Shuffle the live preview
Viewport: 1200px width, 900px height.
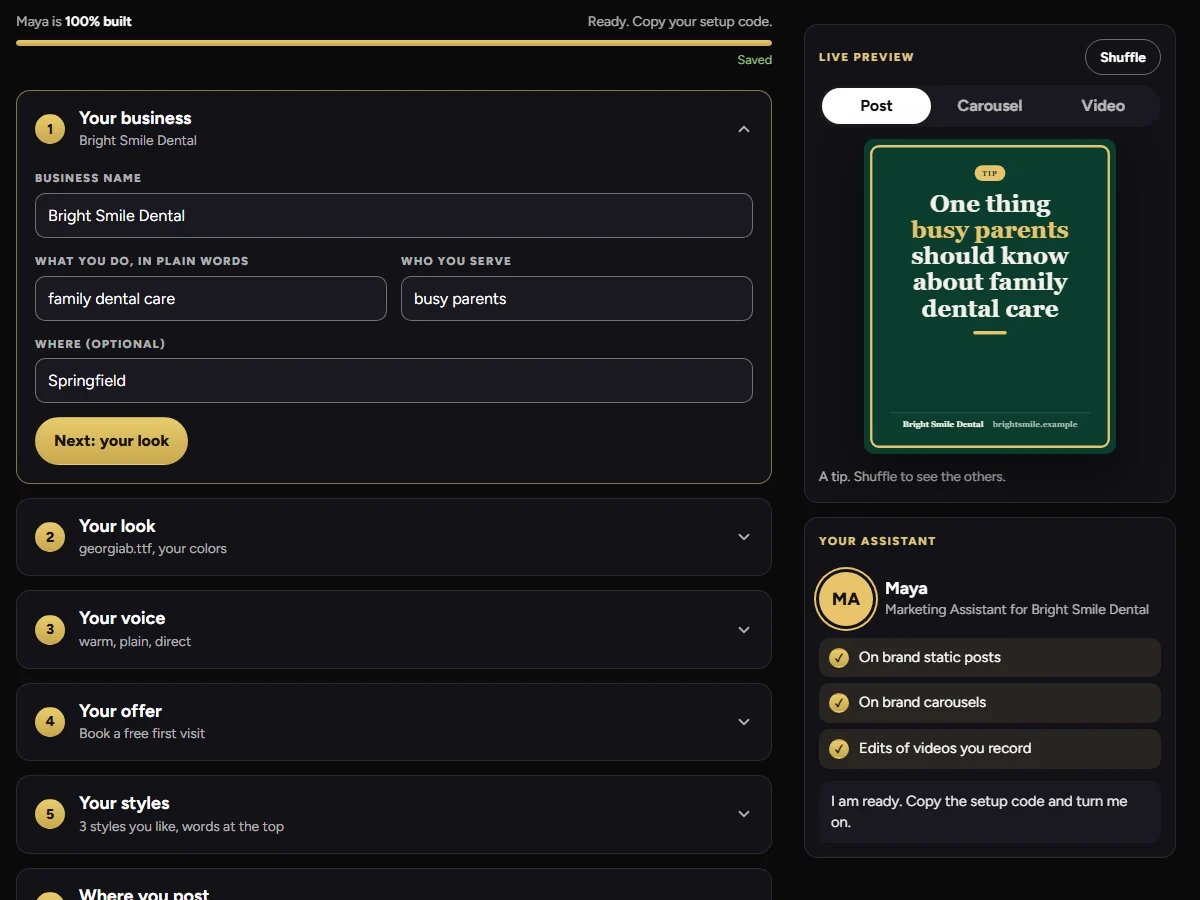(1122, 57)
